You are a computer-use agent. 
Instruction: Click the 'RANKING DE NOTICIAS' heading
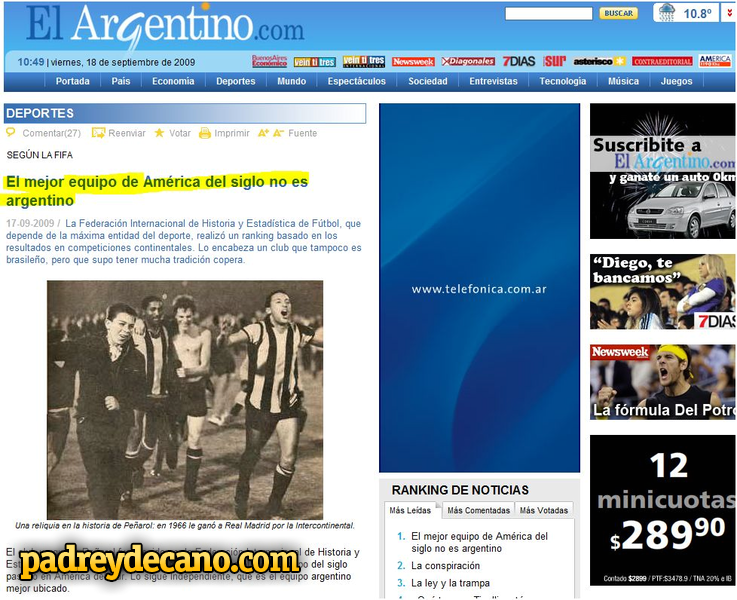click(x=460, y=490)
